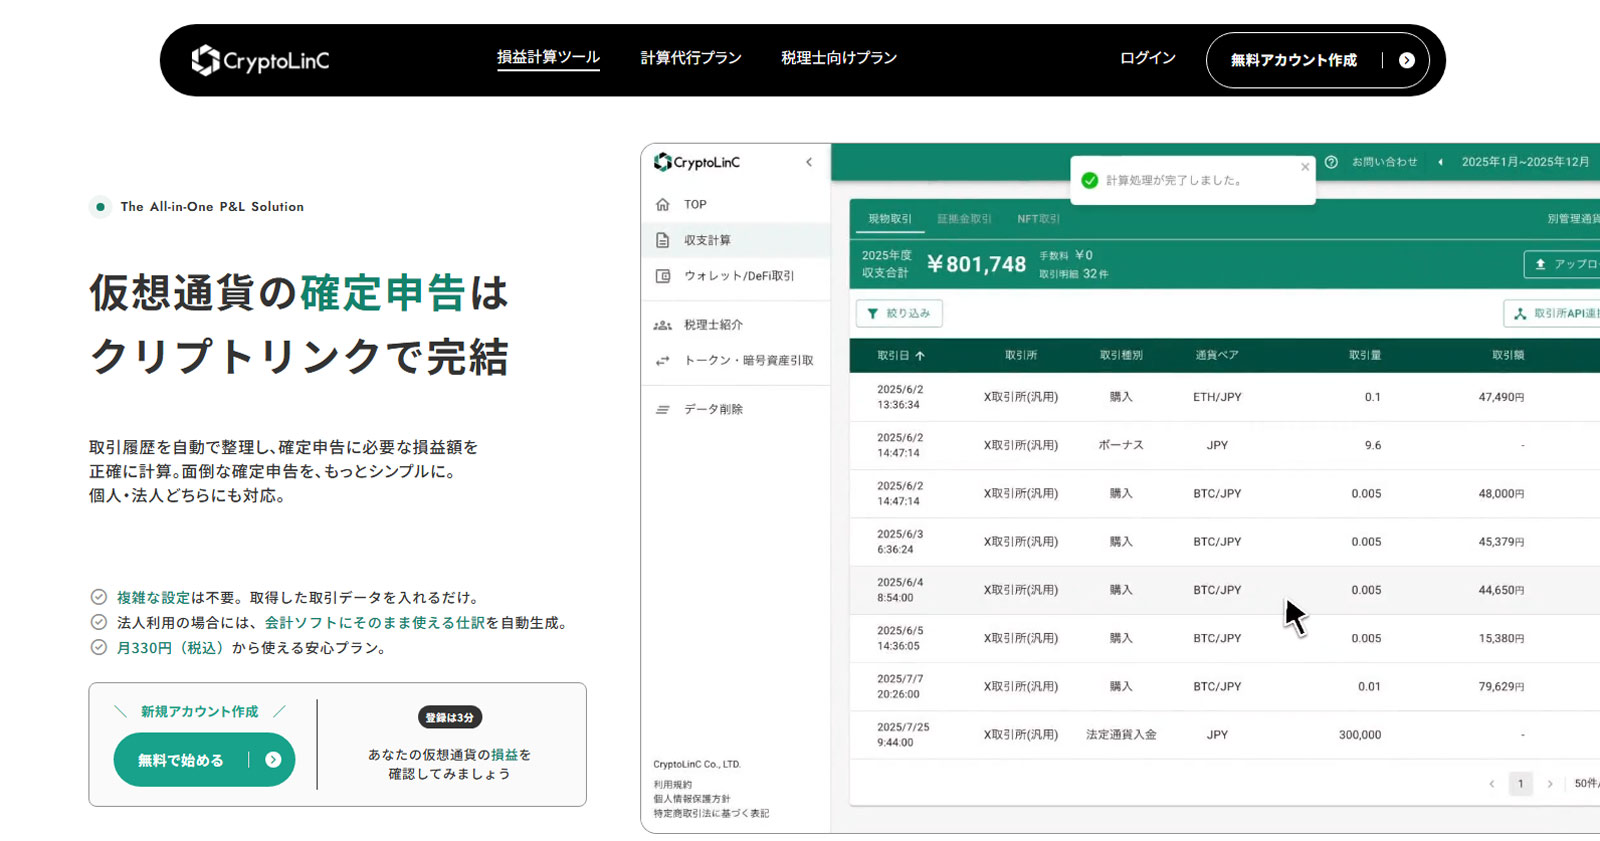
Task: Click the 無料で始める button
Action: (204, 760)
